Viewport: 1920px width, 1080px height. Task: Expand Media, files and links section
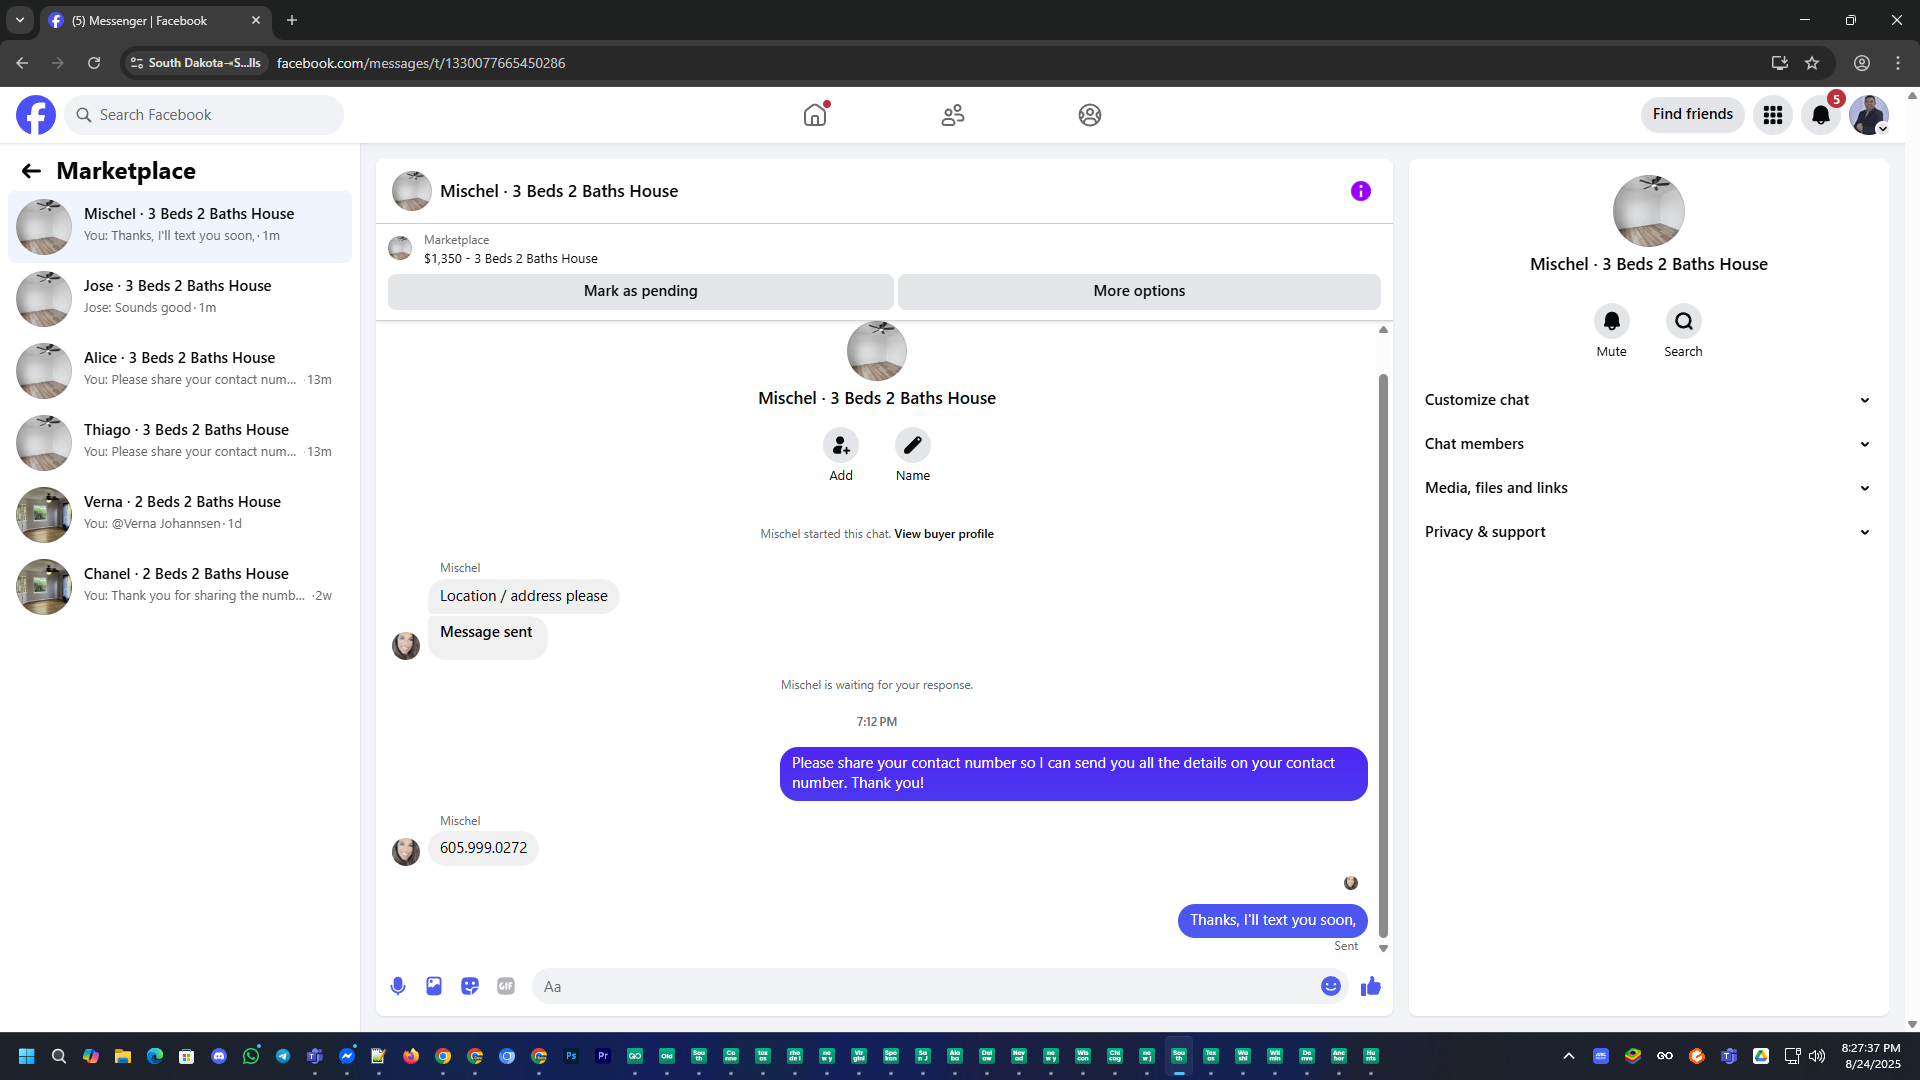(x=1647, y=488)
